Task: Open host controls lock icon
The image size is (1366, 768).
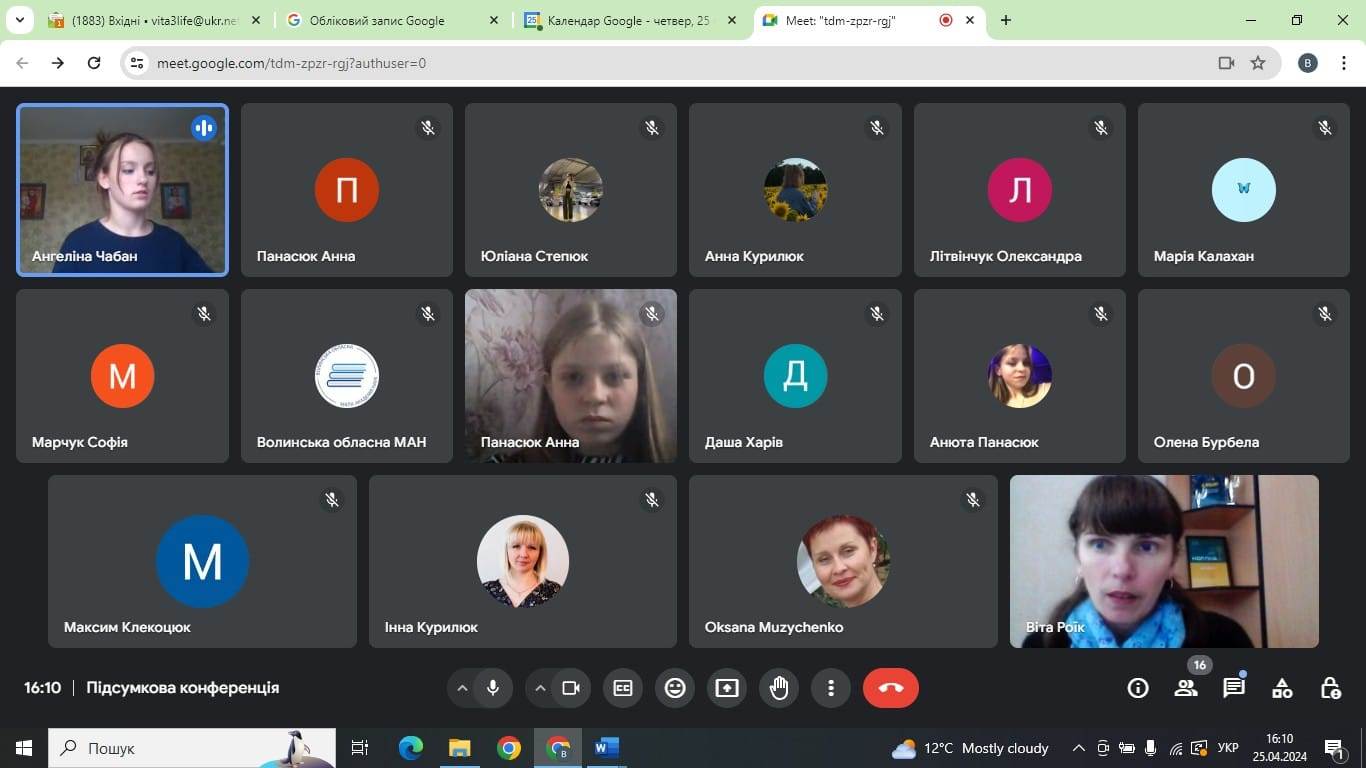Action: click(1330, 688)
